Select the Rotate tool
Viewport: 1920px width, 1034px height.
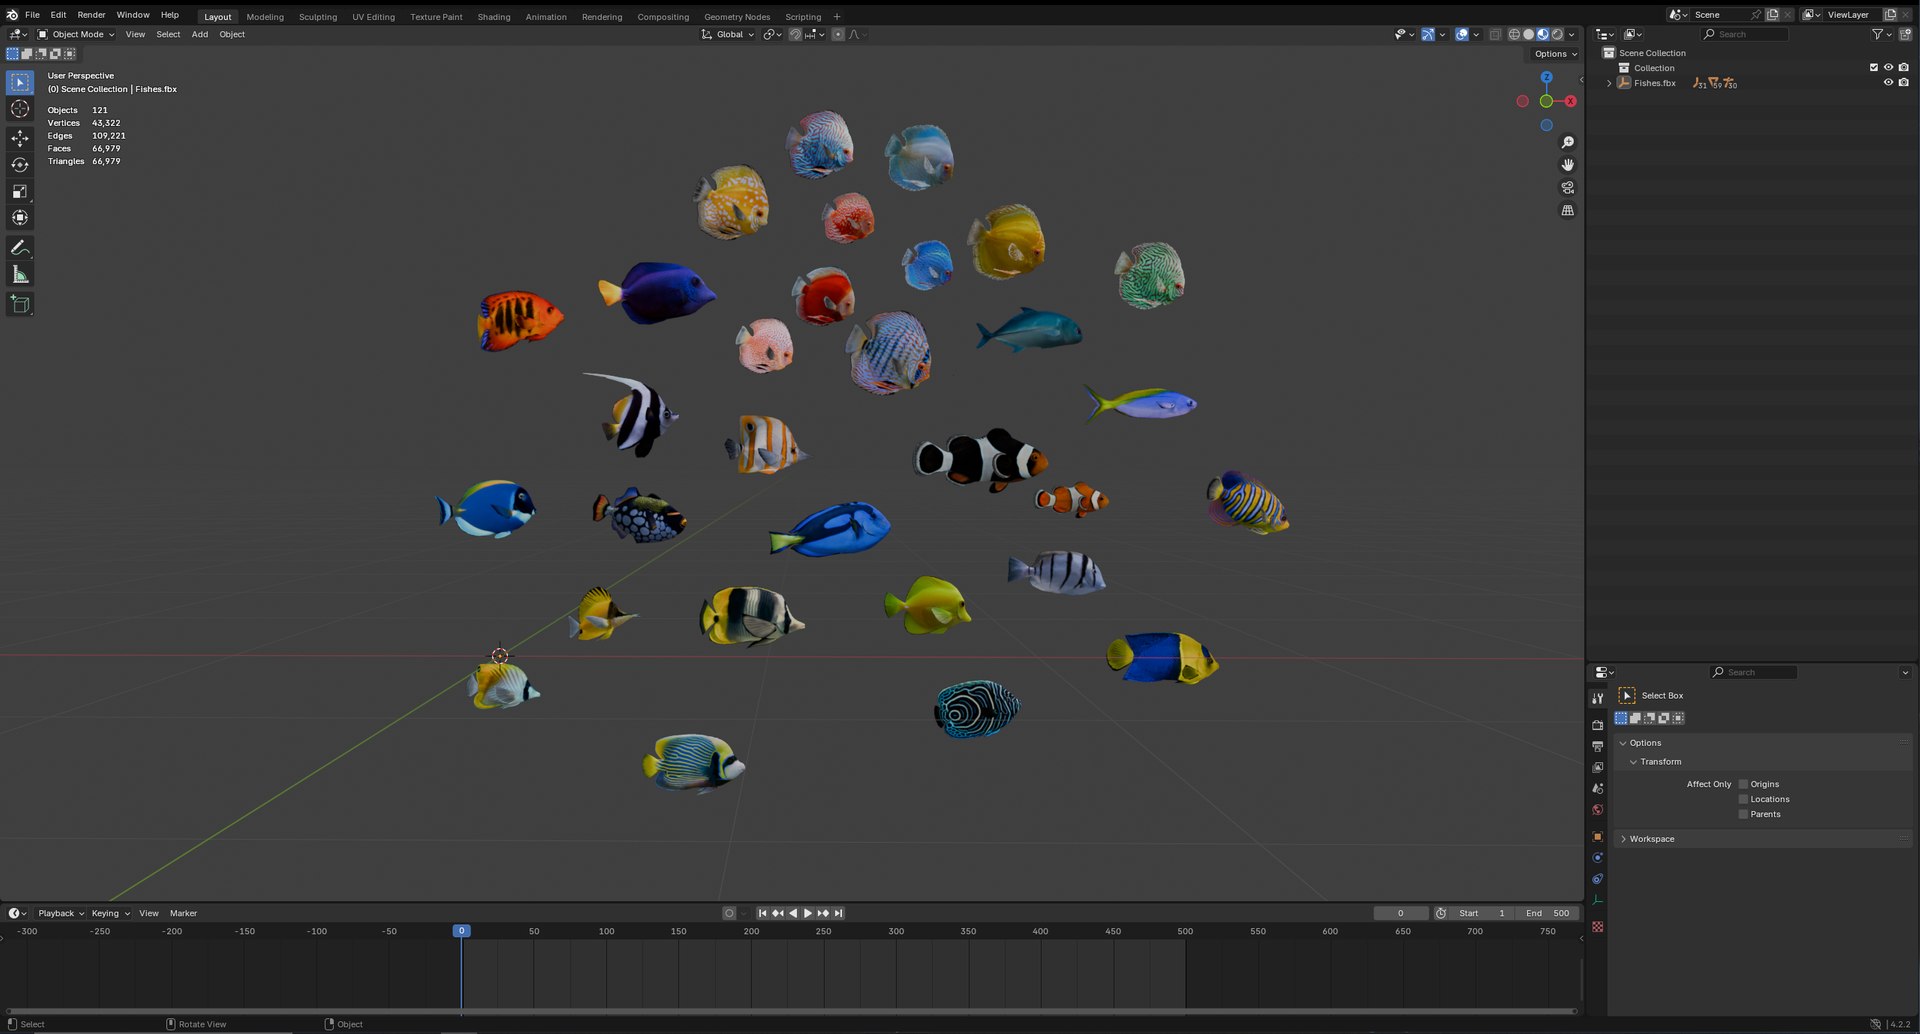20,165
